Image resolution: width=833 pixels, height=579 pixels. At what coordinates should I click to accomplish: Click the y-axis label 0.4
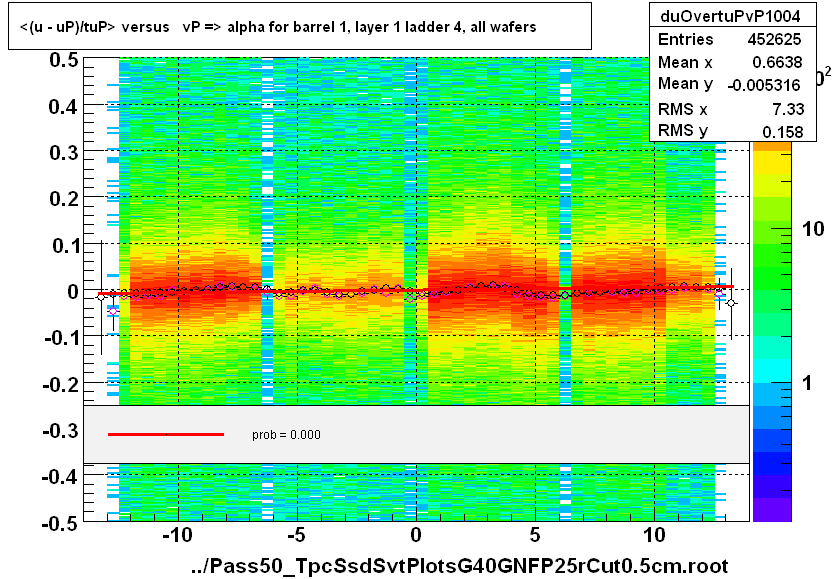click(64, 107)
